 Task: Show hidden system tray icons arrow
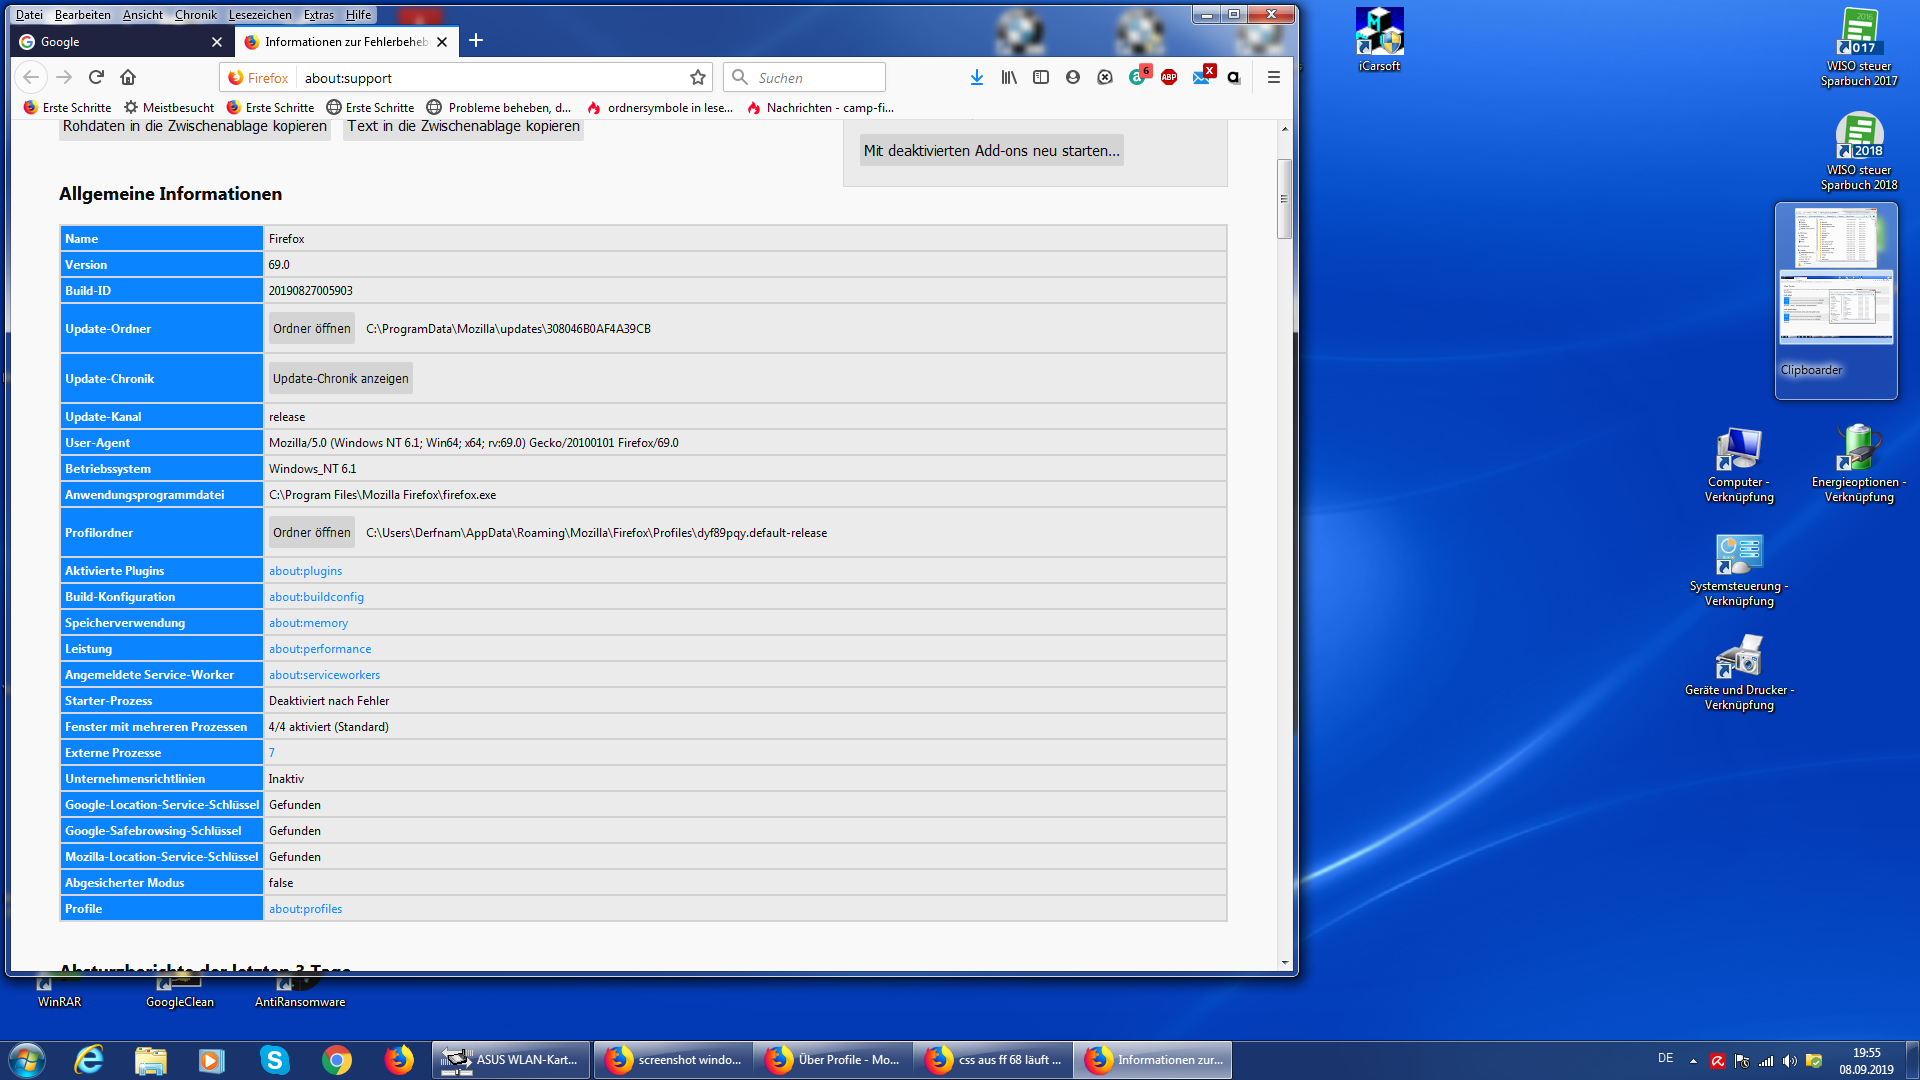[x=1693, y=1060]
